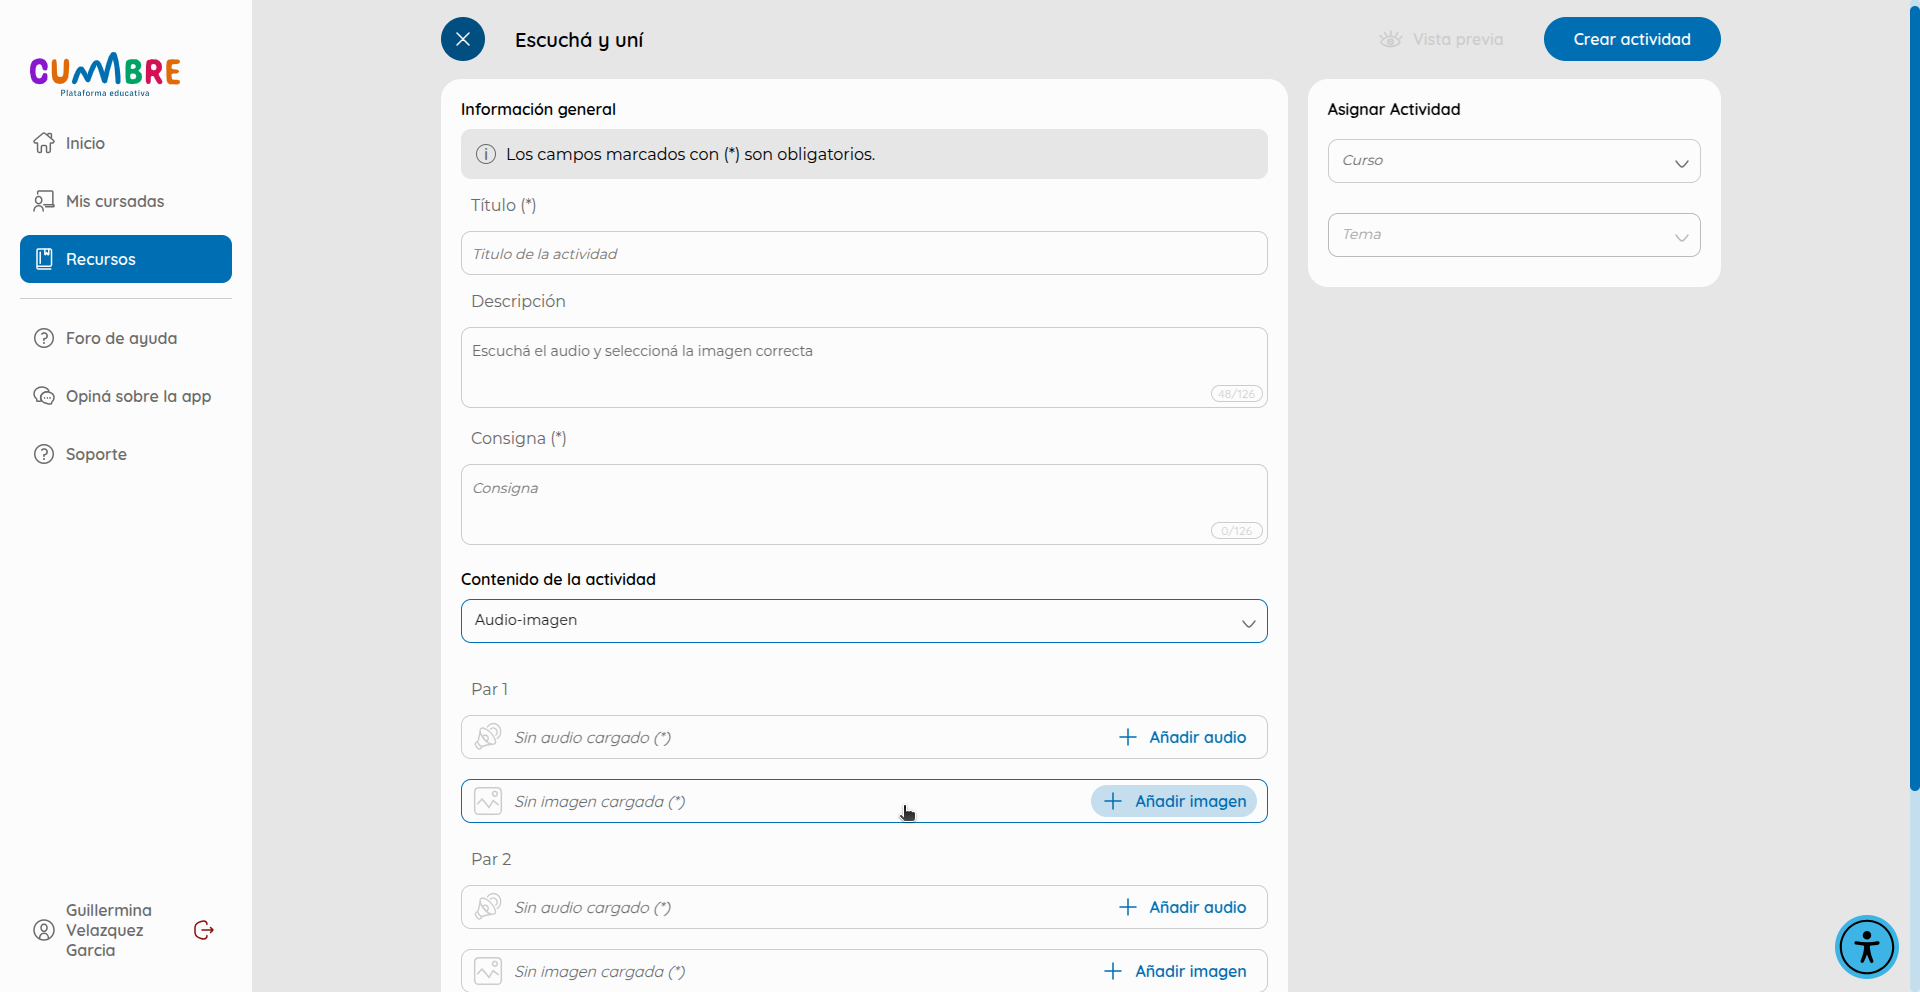This screenshot has height=992, width=1920.
Task: Click the Soporte question icon
Action: point(44,454)
